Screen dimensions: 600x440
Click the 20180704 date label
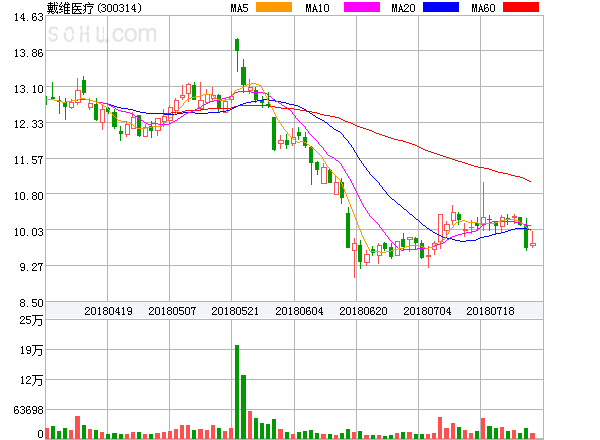point(427,311)
